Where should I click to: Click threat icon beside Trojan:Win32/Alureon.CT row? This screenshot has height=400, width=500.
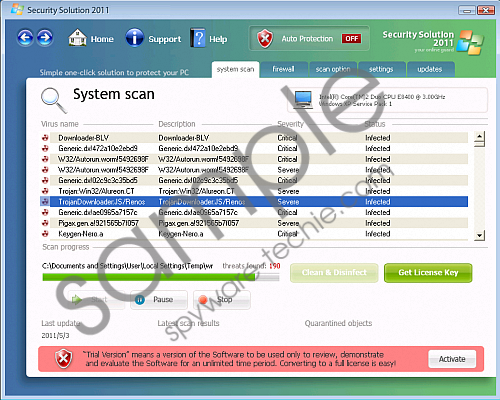45,191
